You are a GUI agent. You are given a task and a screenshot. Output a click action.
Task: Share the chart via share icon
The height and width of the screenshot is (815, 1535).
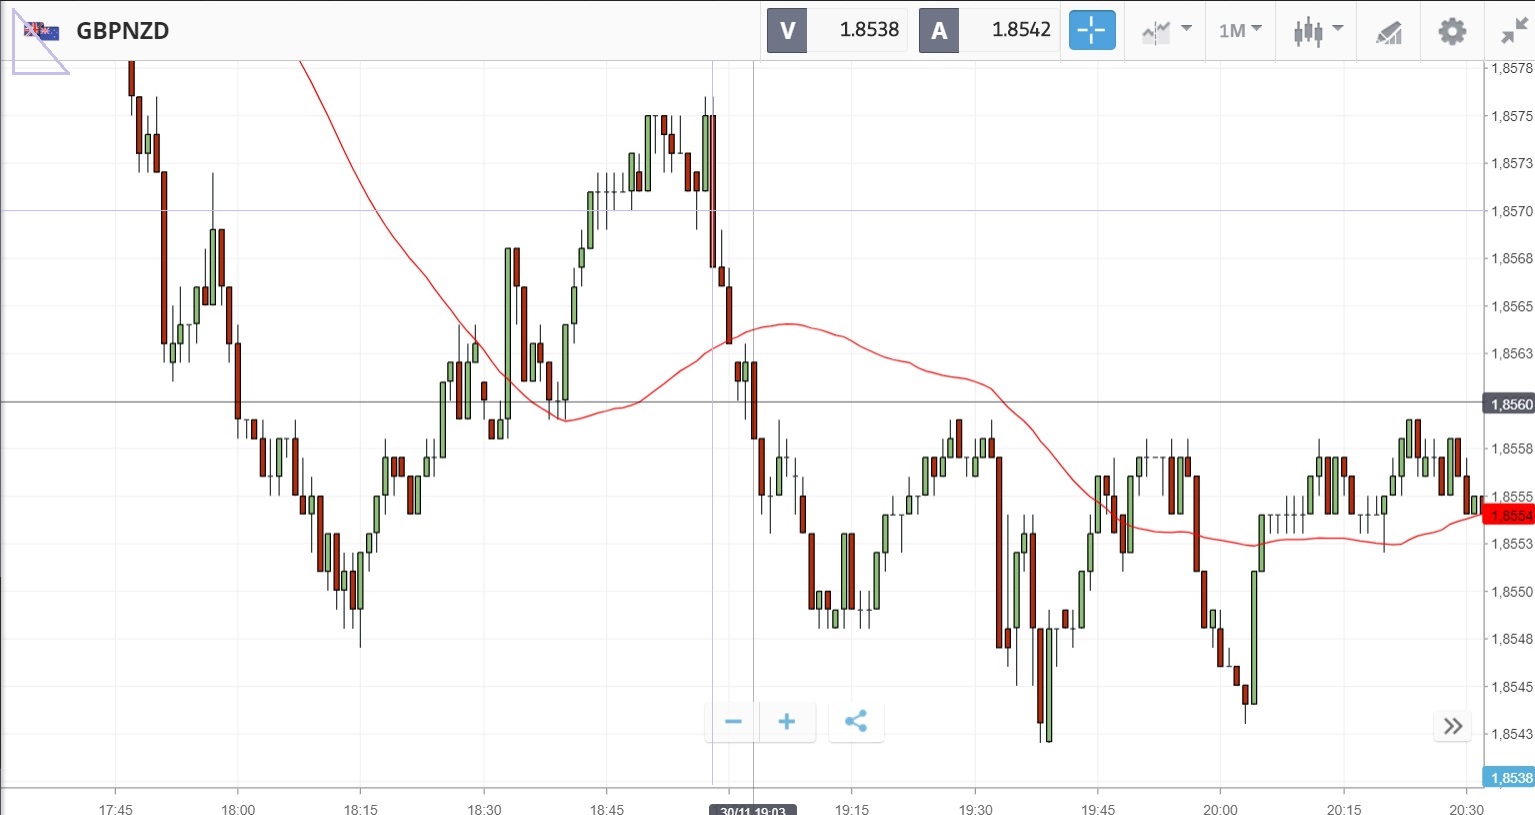point(856,721)
